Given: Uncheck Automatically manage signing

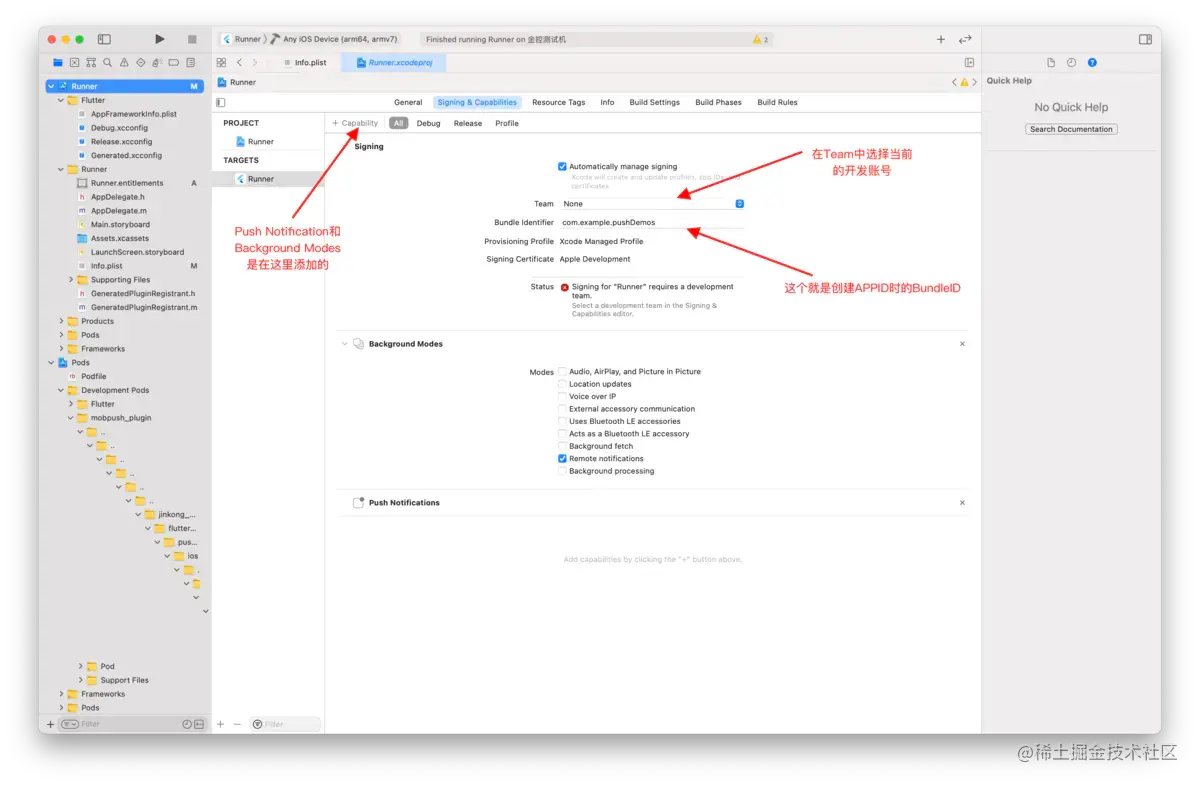Looking at the screenshot, I should [562, 166].
